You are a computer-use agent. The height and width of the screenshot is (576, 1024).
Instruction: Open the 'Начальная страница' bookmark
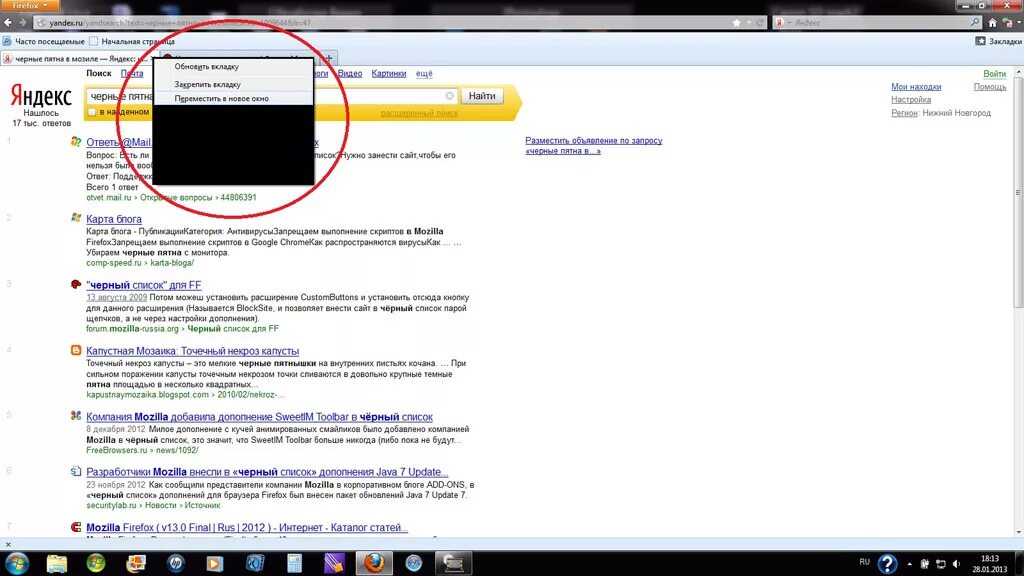pyautogui.click(x=132, y=41)
